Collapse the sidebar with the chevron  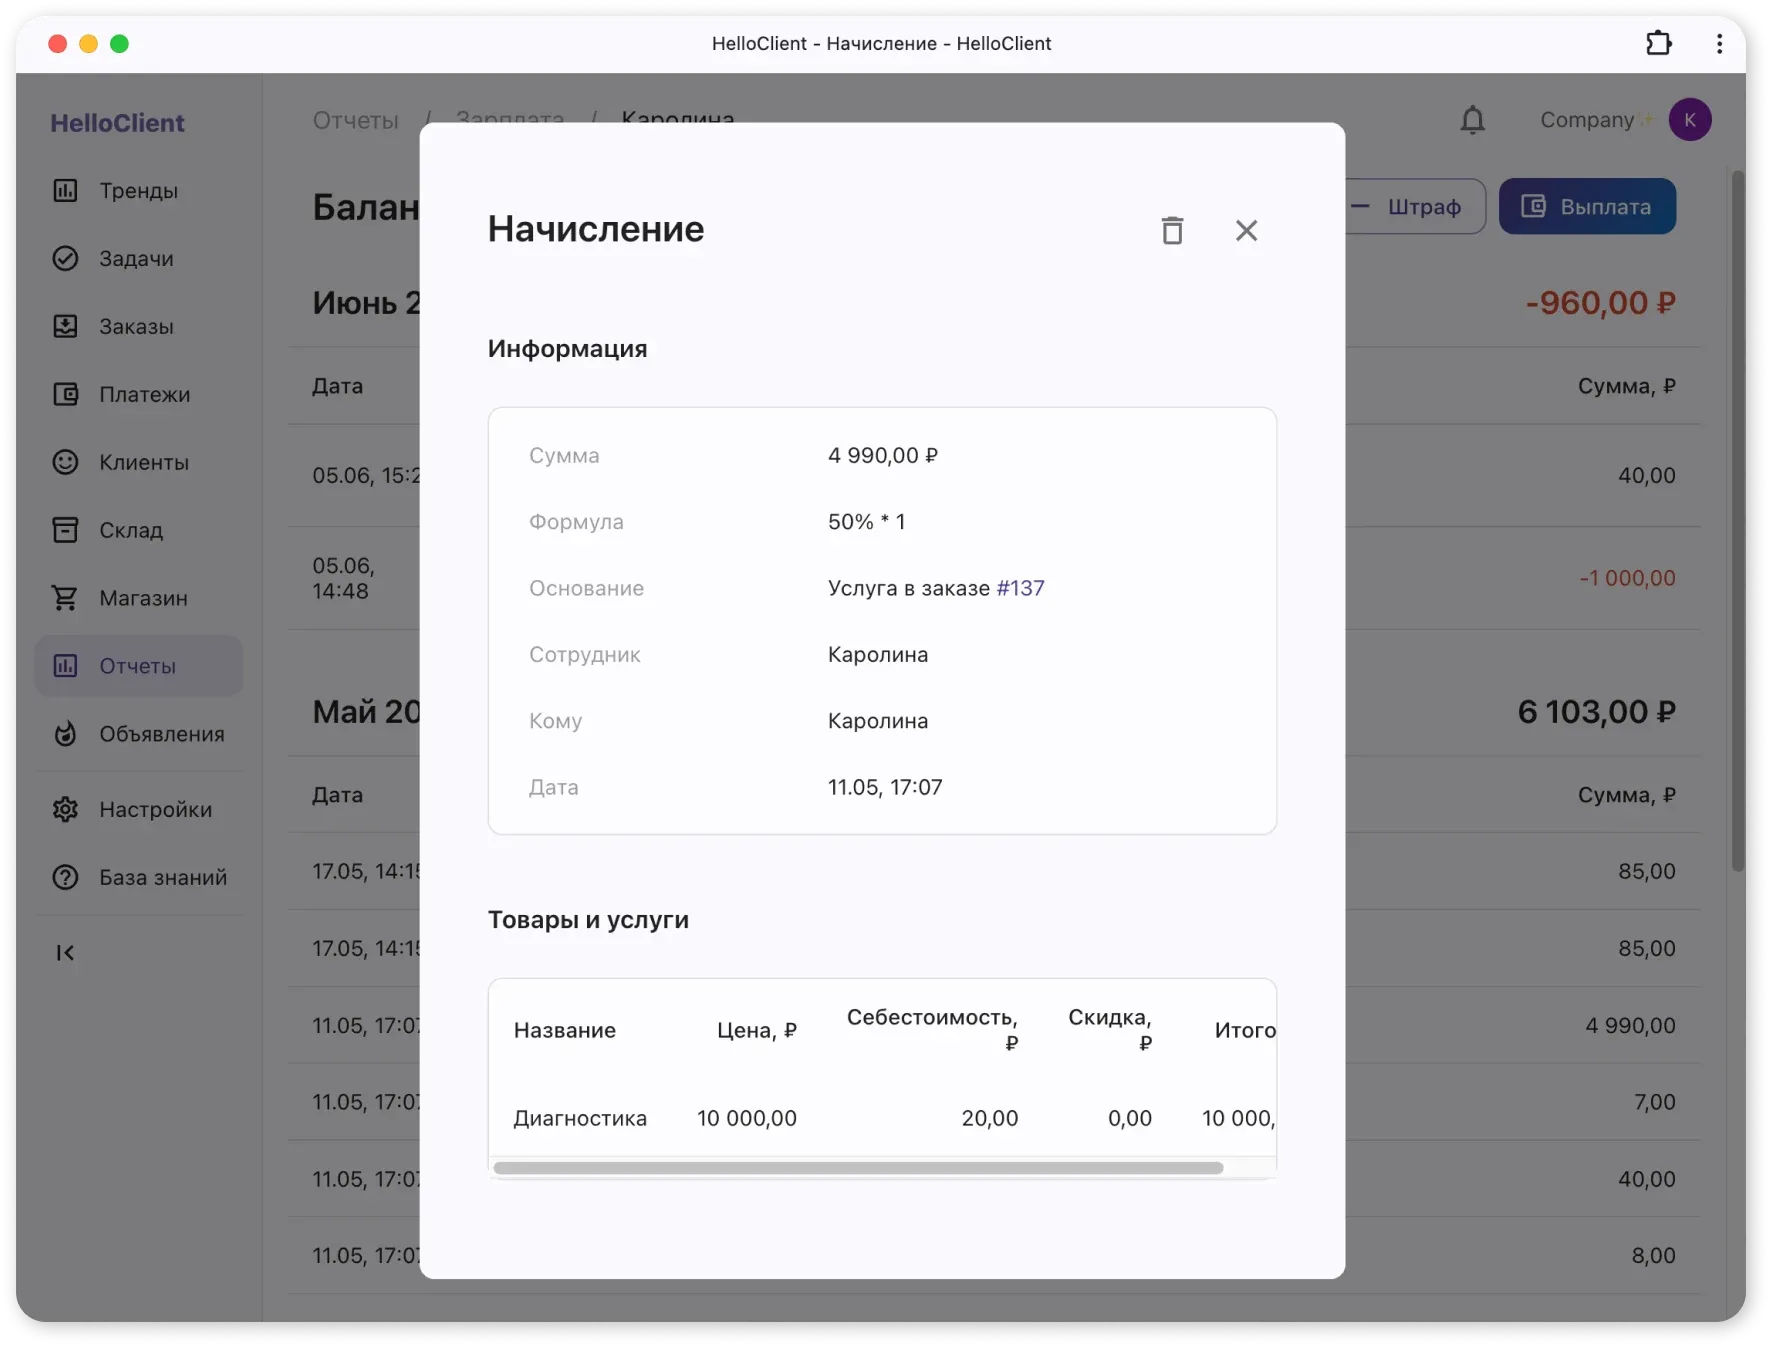pos(65,953)
